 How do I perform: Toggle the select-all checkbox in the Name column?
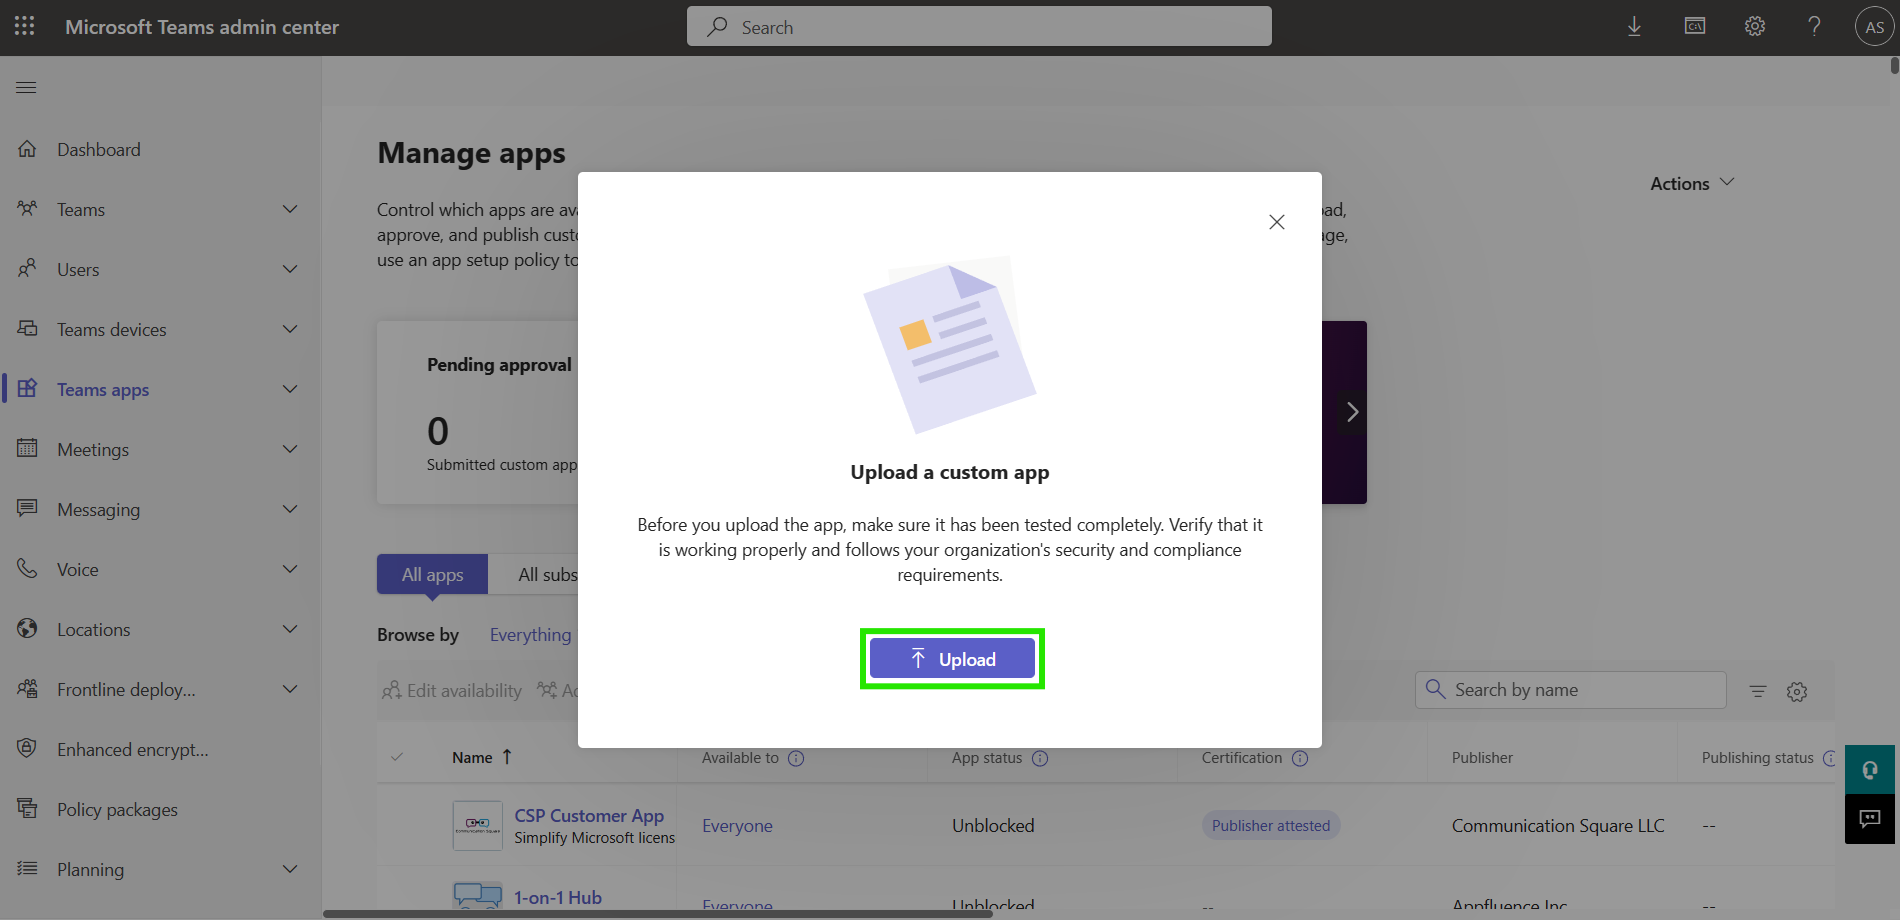coord(398,757)
